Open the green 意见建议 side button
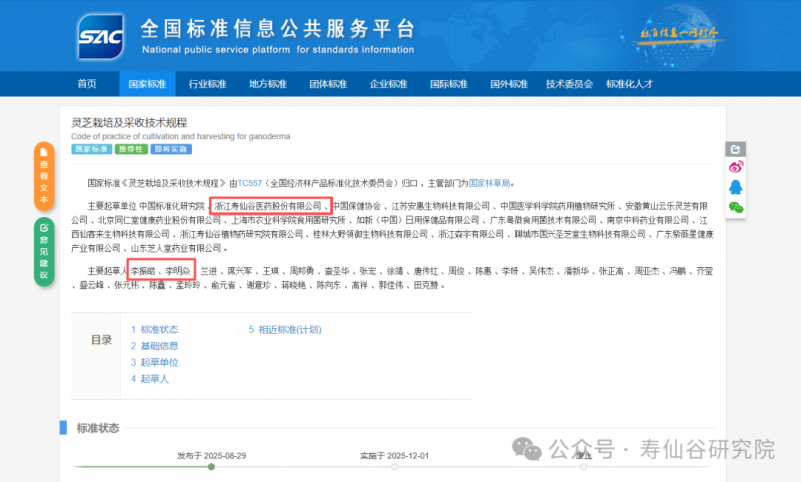The image size is (801, 482). (x=44, y=252)
